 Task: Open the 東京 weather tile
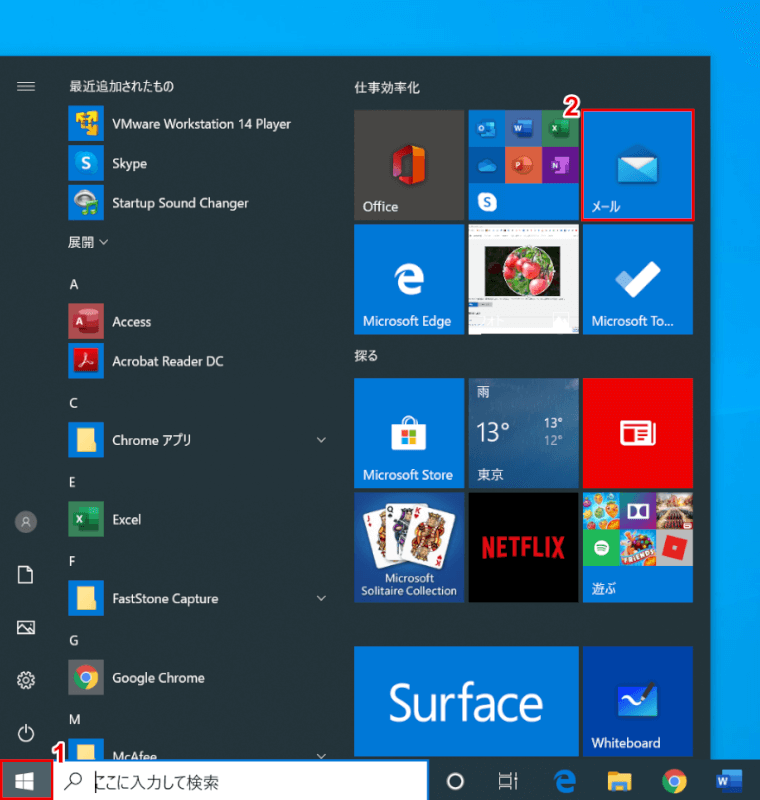(523, 433)
